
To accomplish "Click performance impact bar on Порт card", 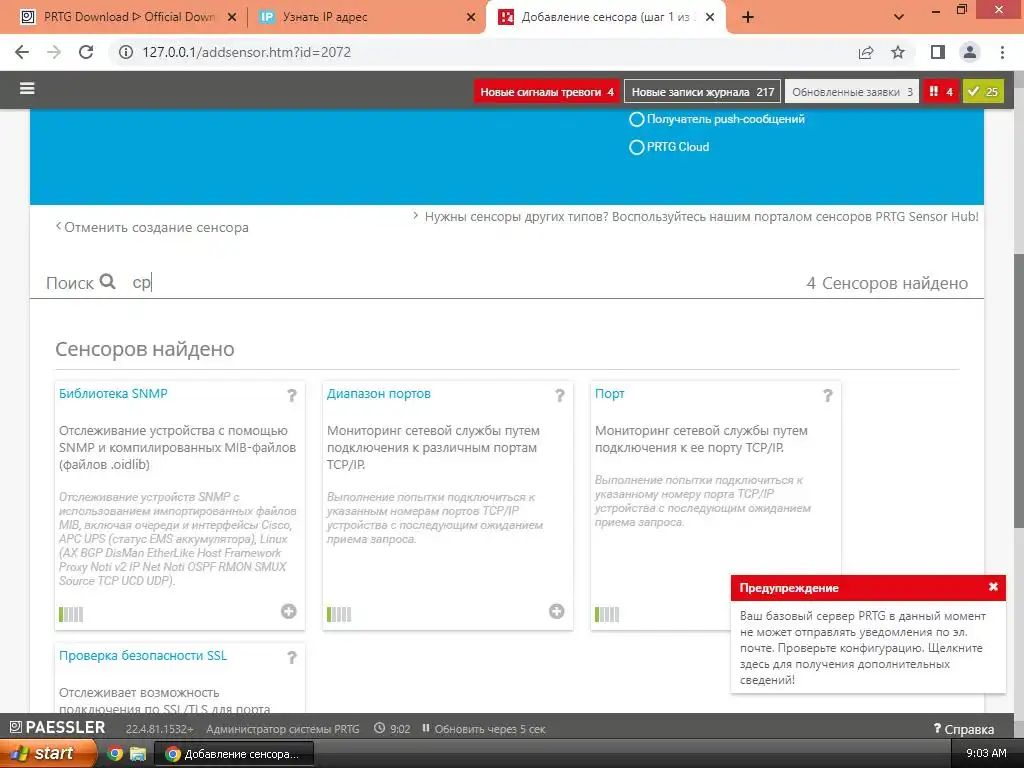I will pos(607,614).
